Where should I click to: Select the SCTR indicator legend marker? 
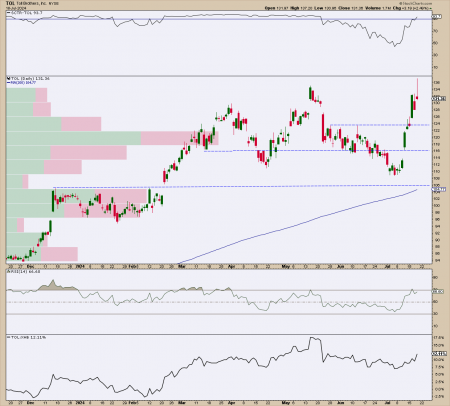9,13
